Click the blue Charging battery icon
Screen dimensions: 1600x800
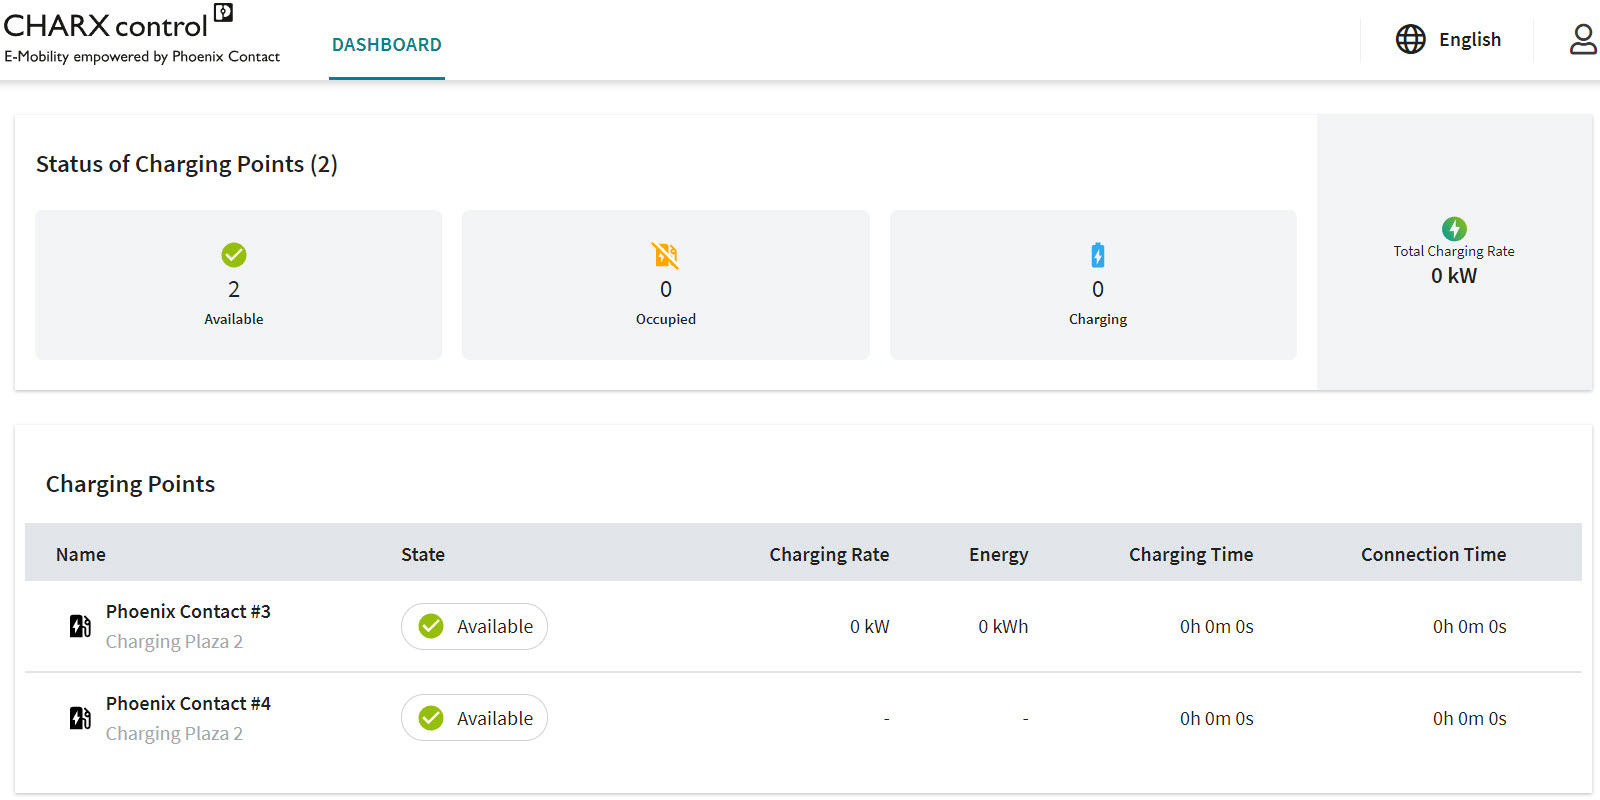point(1097,255)
